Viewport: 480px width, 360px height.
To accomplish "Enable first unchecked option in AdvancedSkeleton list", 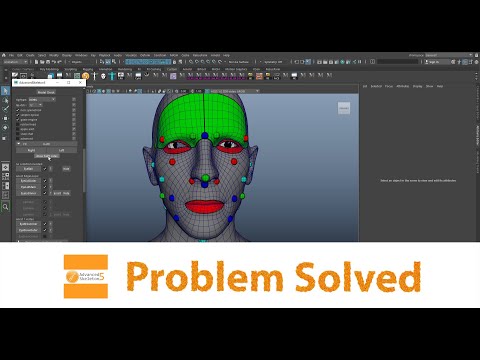I will [18, 124].
